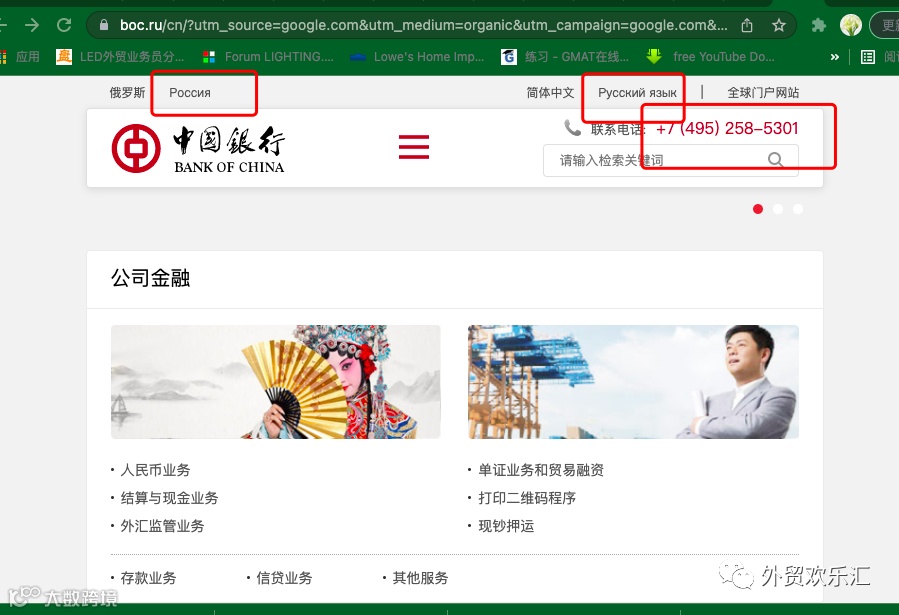Open the 结算与现金业务 link
This screenshot has height=615, width=899.
[x=169, y=498]
